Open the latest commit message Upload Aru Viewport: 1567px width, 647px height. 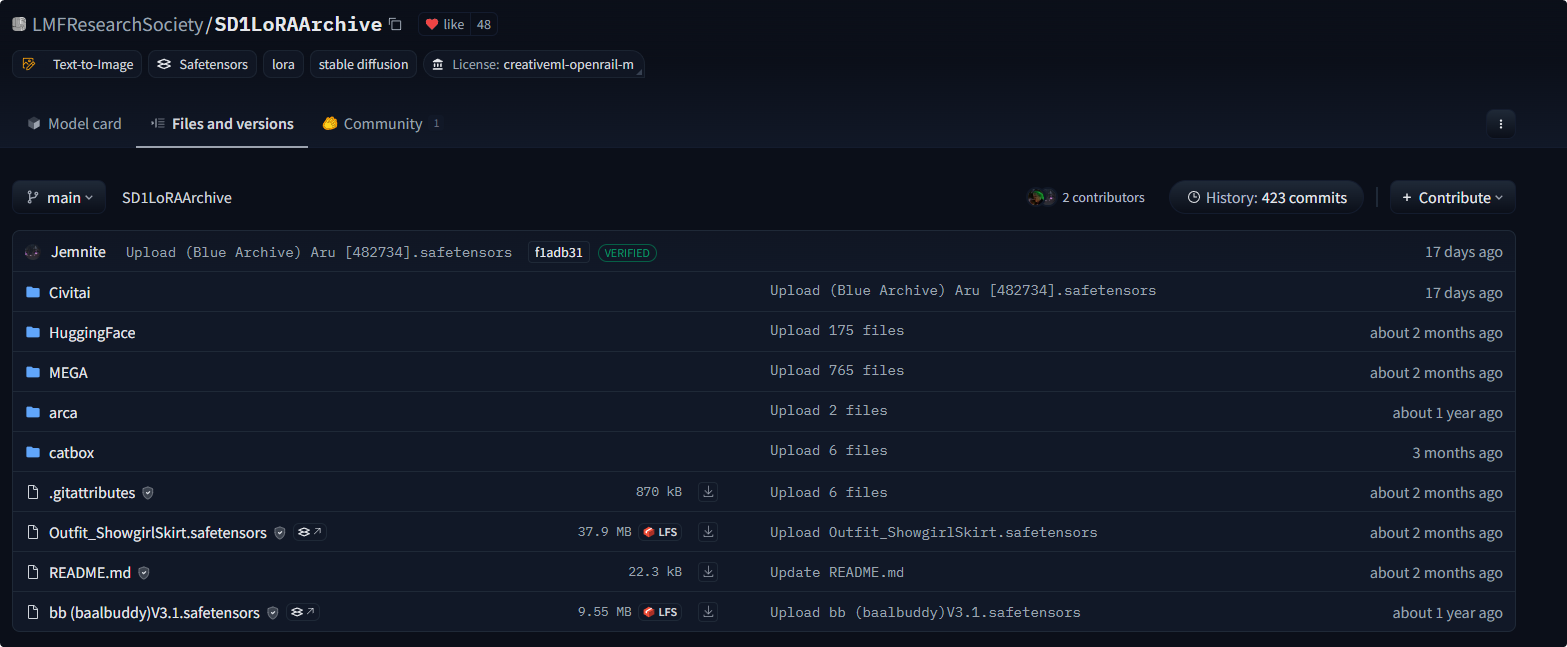pyautogui.click(x=319, y=252)
